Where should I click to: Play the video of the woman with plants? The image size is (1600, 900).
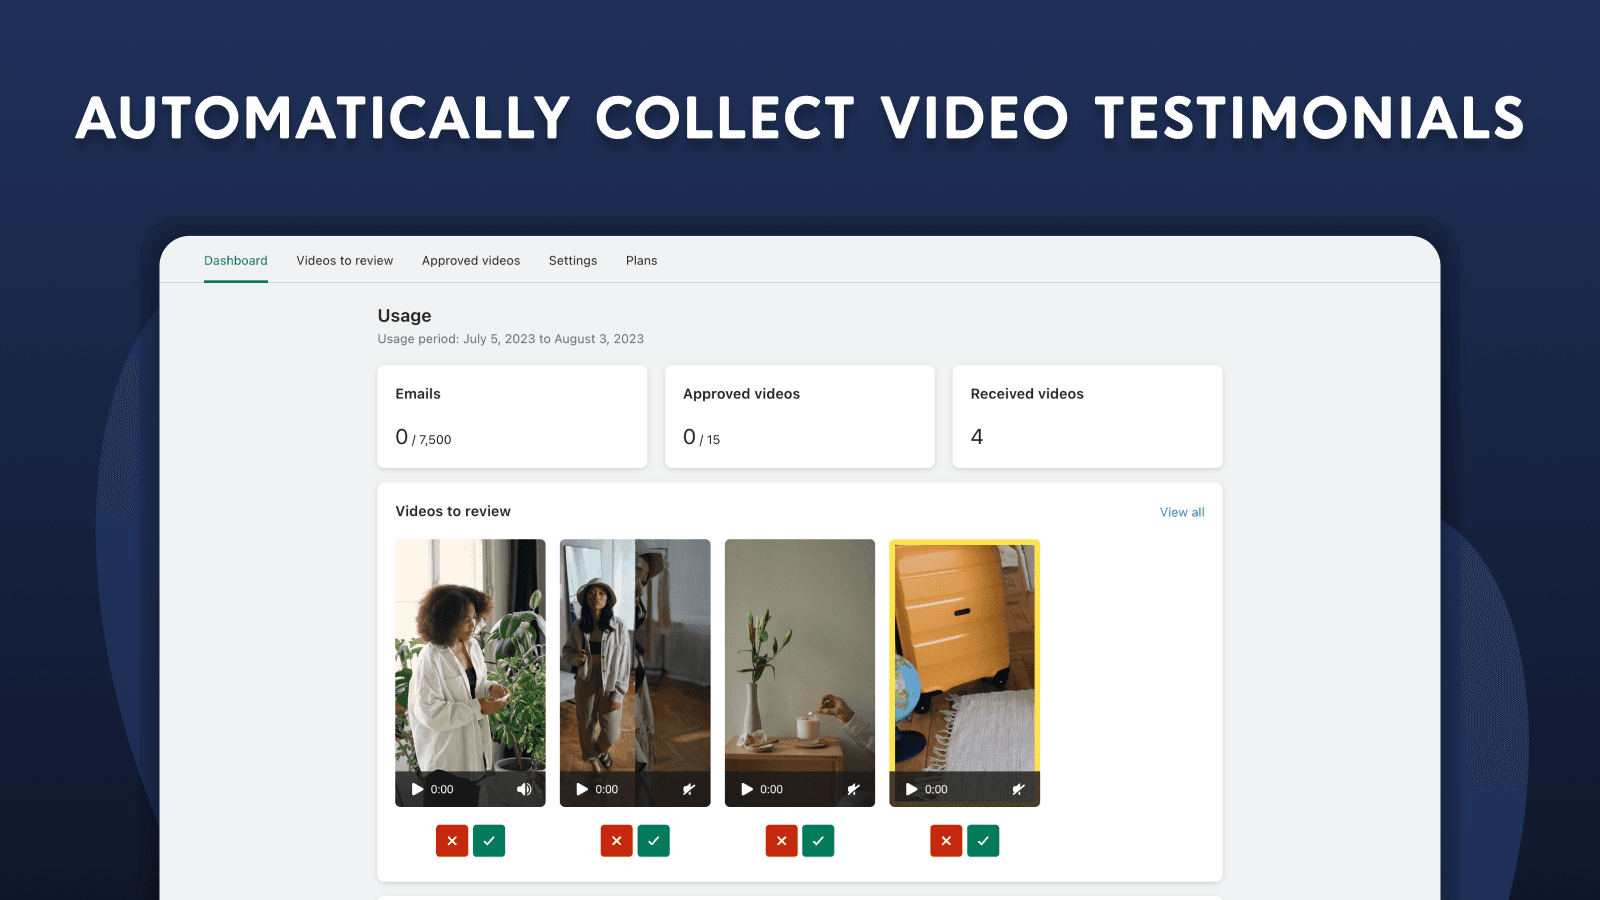417,789
